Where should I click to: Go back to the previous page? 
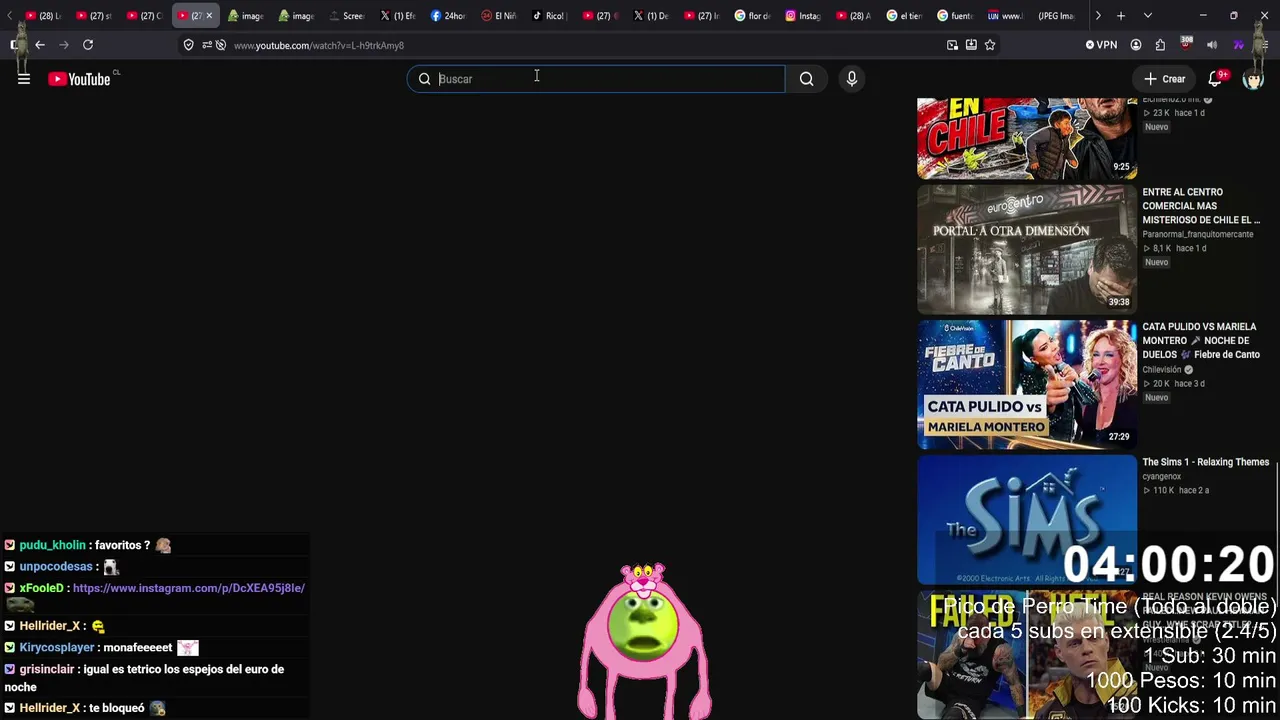40,45
